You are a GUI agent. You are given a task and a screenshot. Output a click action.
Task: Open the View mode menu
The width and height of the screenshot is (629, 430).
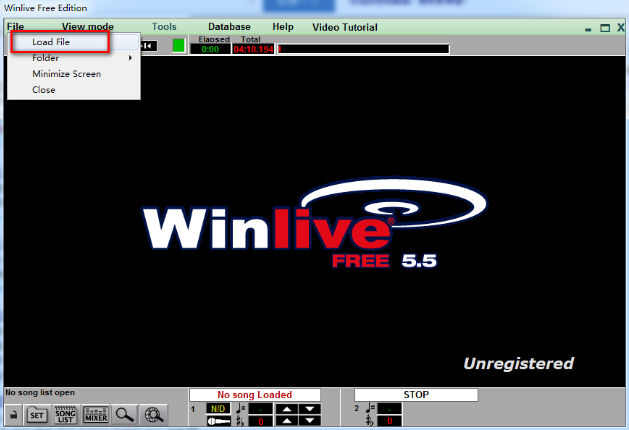point(87,27)
